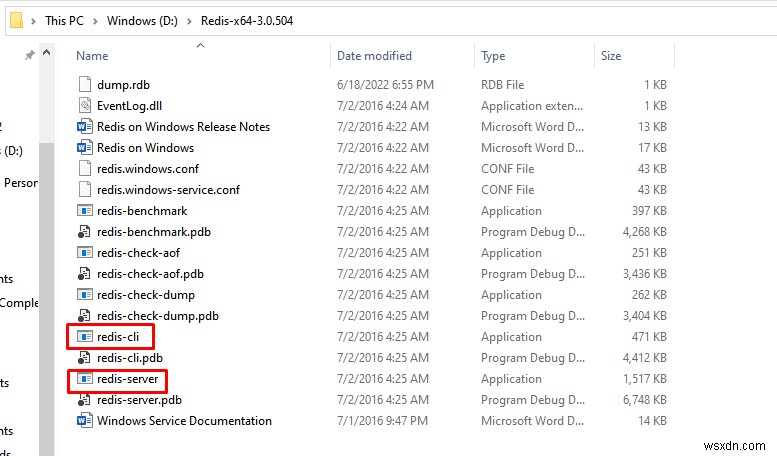
Task: Click the pin icon in the navigation pane
Action: click(x=30, y=55)
